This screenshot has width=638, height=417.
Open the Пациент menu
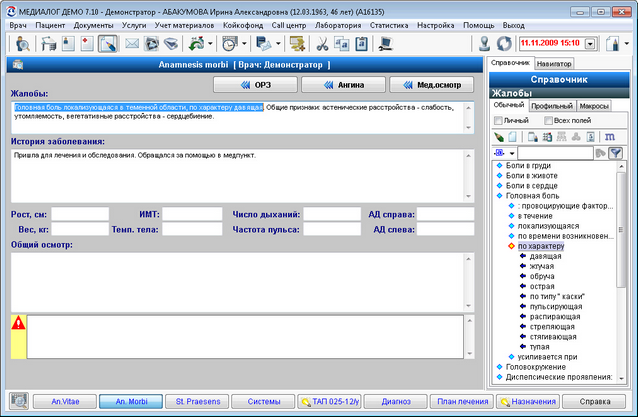(x=50, y=25)
